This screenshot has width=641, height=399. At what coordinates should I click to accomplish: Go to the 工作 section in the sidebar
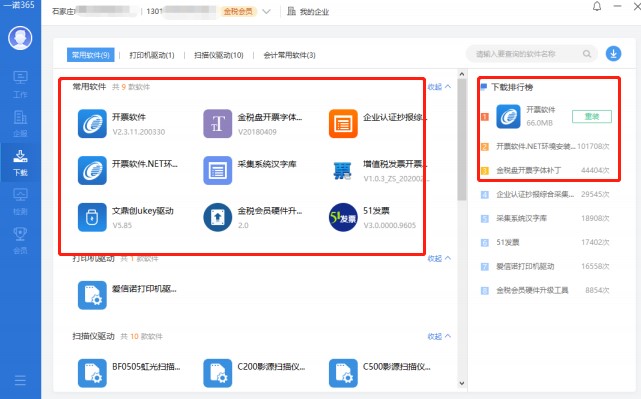point(20,85)
